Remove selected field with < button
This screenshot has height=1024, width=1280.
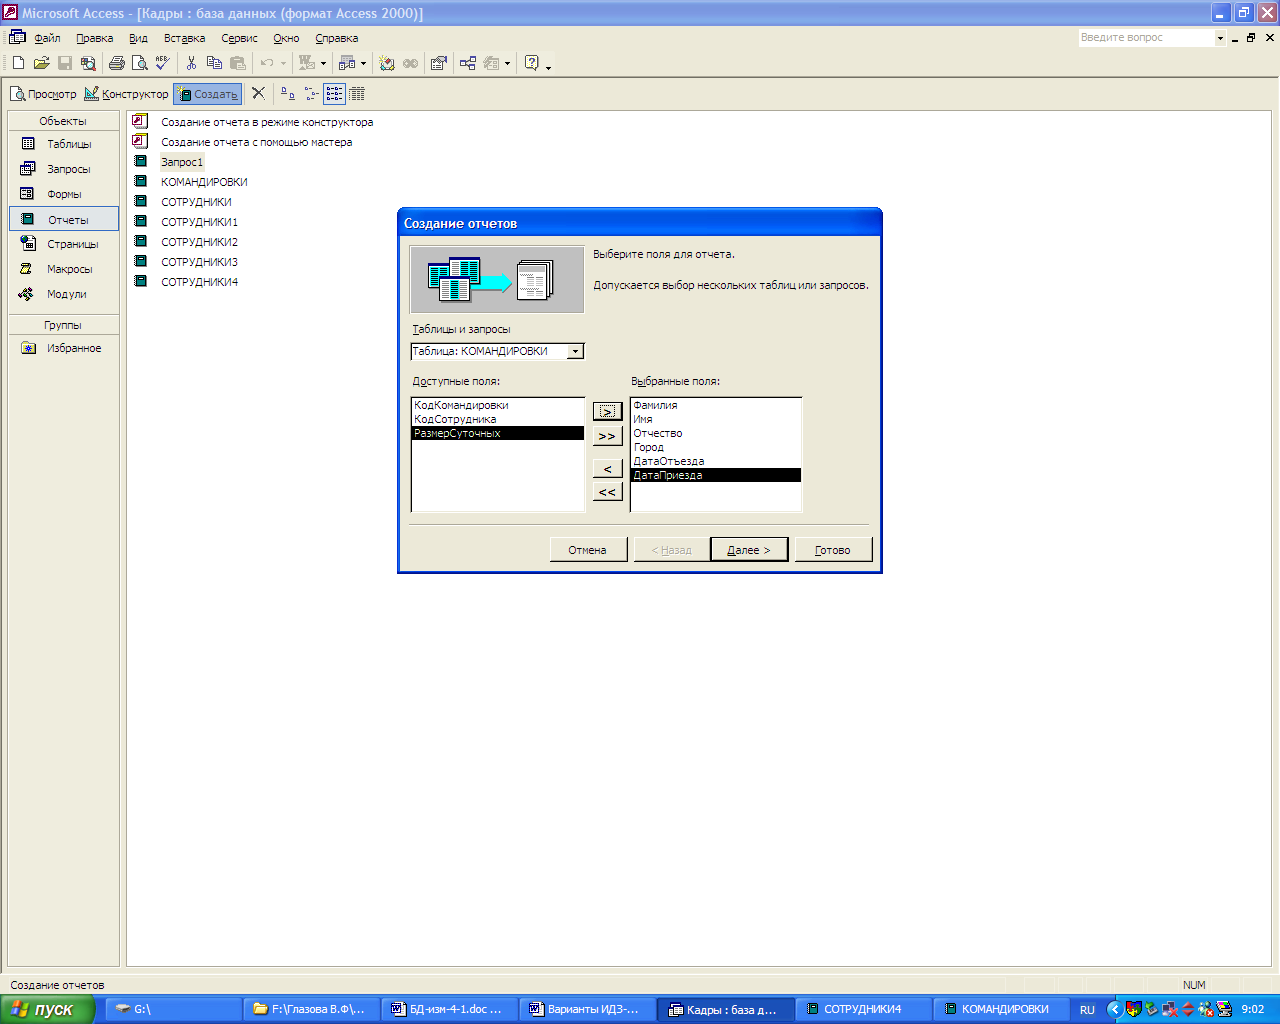(607, 468)
